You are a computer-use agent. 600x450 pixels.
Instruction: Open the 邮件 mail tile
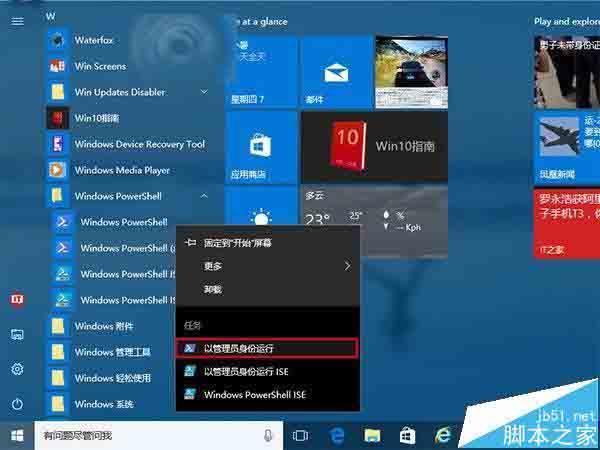click(x=337, y=72)
